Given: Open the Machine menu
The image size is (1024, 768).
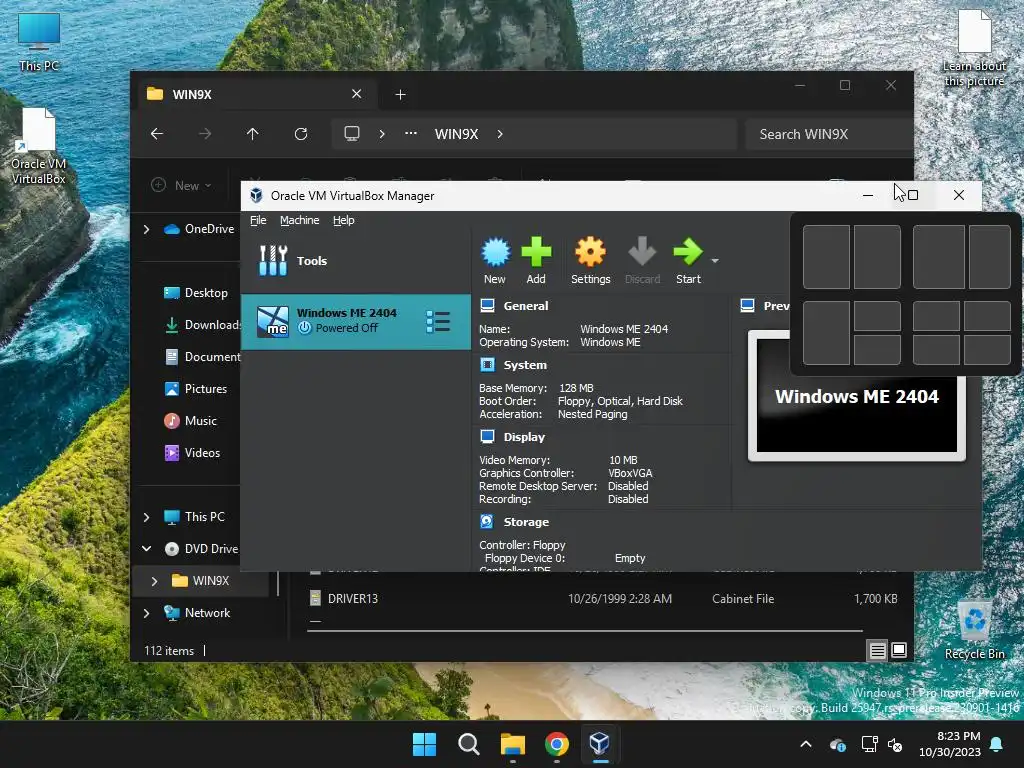Looking at the screenshot, I should (300, 220).
